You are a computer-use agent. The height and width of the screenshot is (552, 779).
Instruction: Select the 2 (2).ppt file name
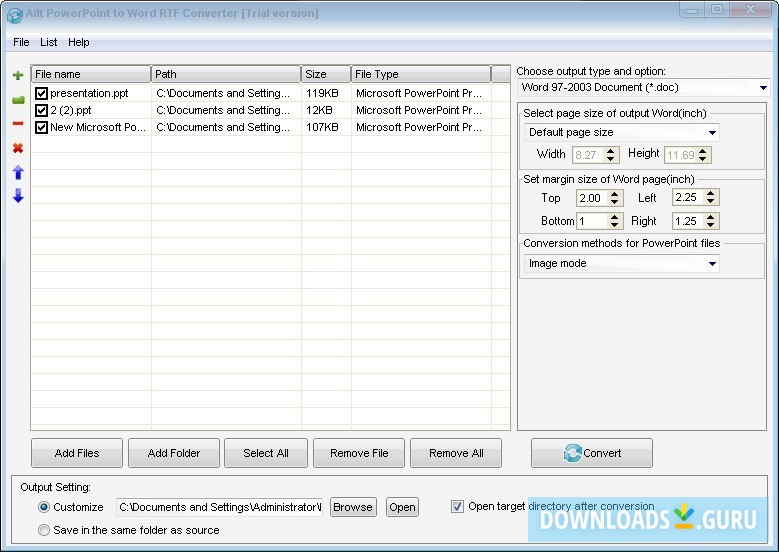point(71,110)
